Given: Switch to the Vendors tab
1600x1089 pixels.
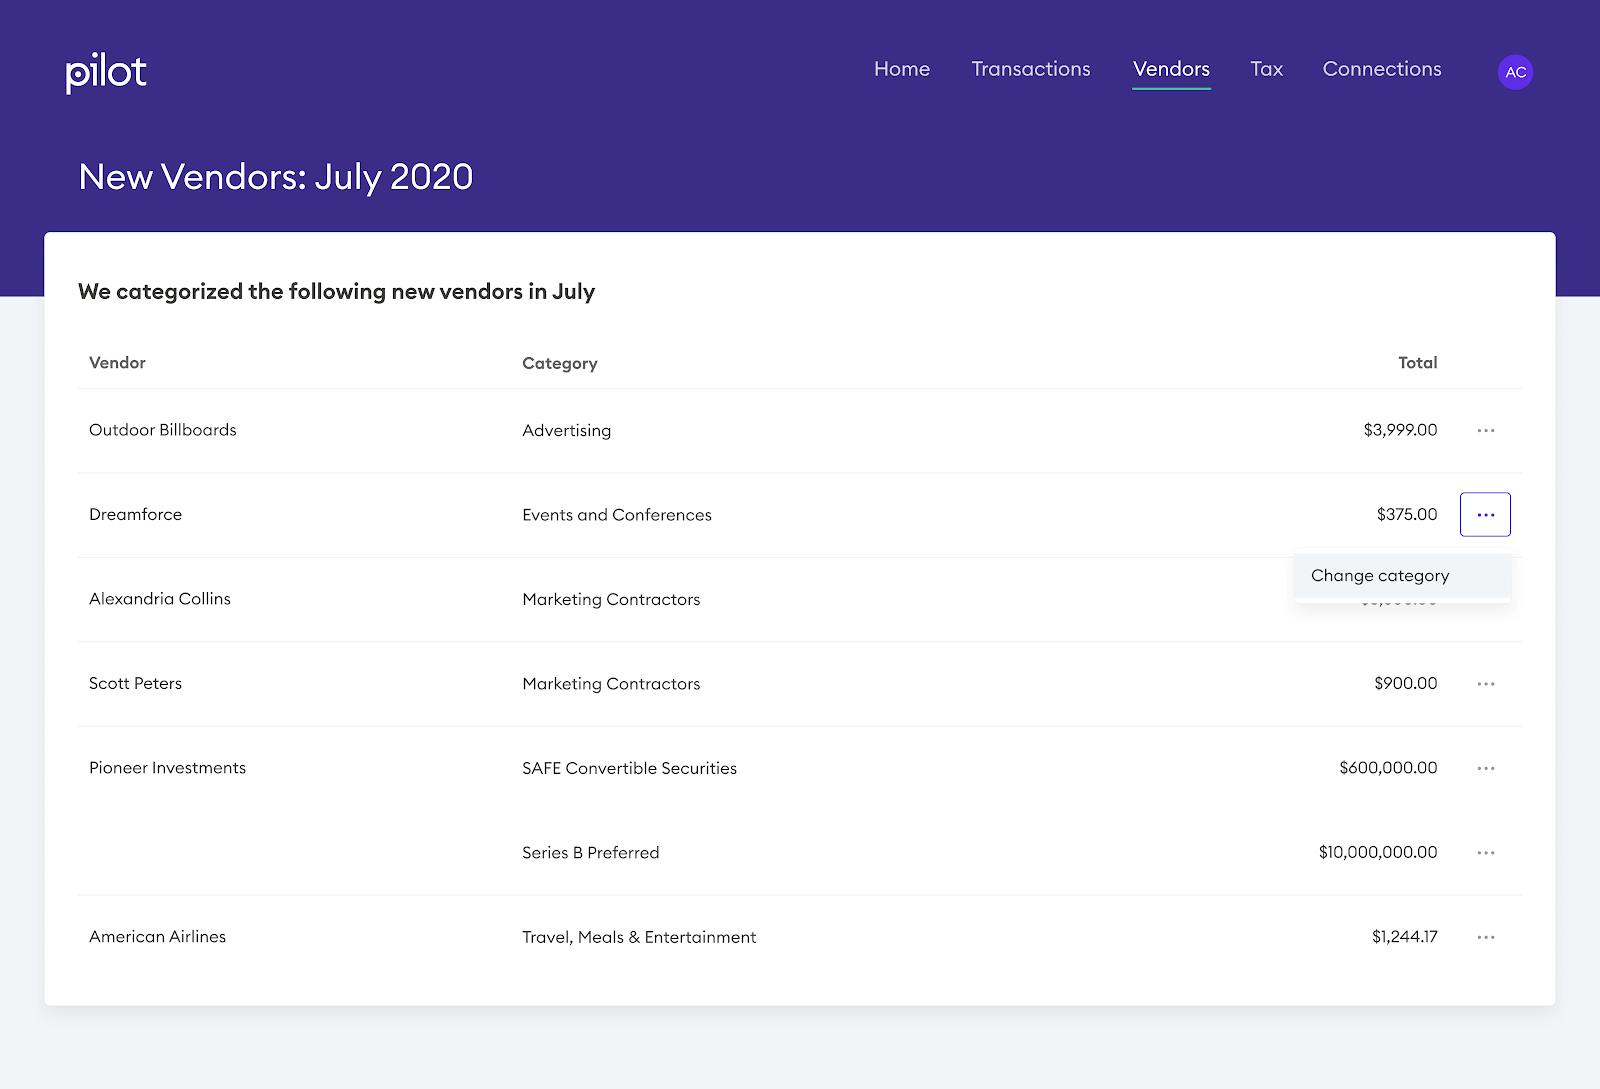Looking at the screenshot, I should 1171,69.
